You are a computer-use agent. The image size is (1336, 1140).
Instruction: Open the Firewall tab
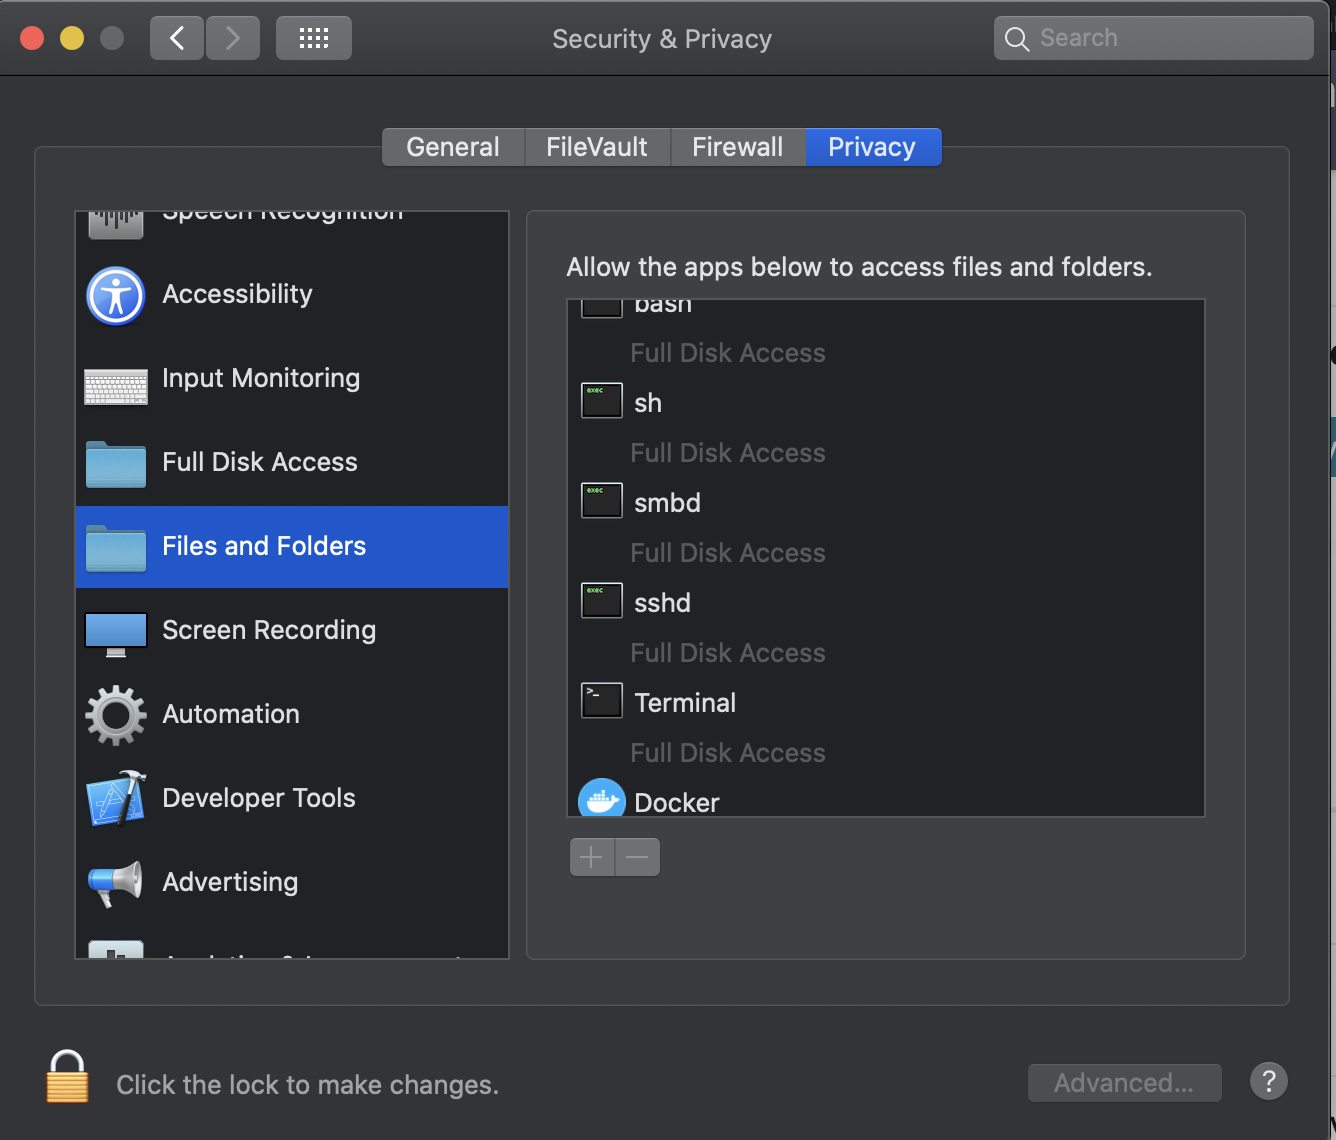[x=737, y=147]
